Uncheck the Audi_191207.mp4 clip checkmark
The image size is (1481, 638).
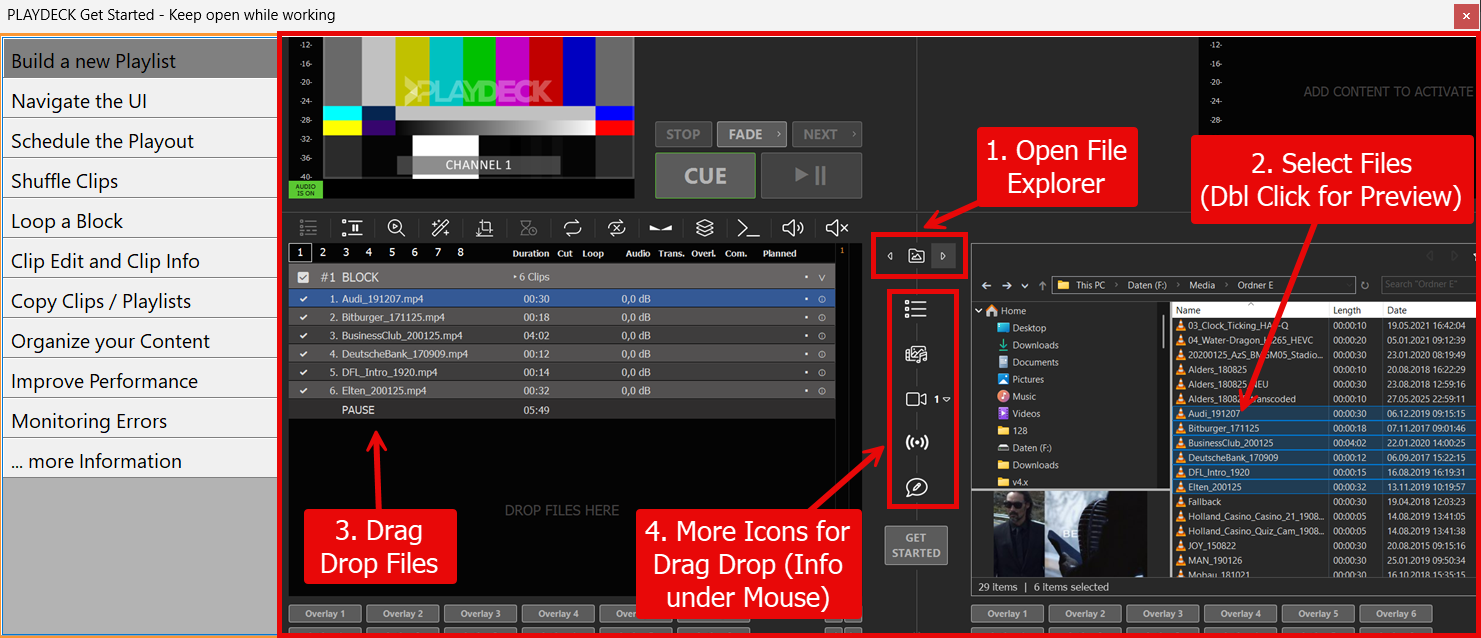pos(304,299)
